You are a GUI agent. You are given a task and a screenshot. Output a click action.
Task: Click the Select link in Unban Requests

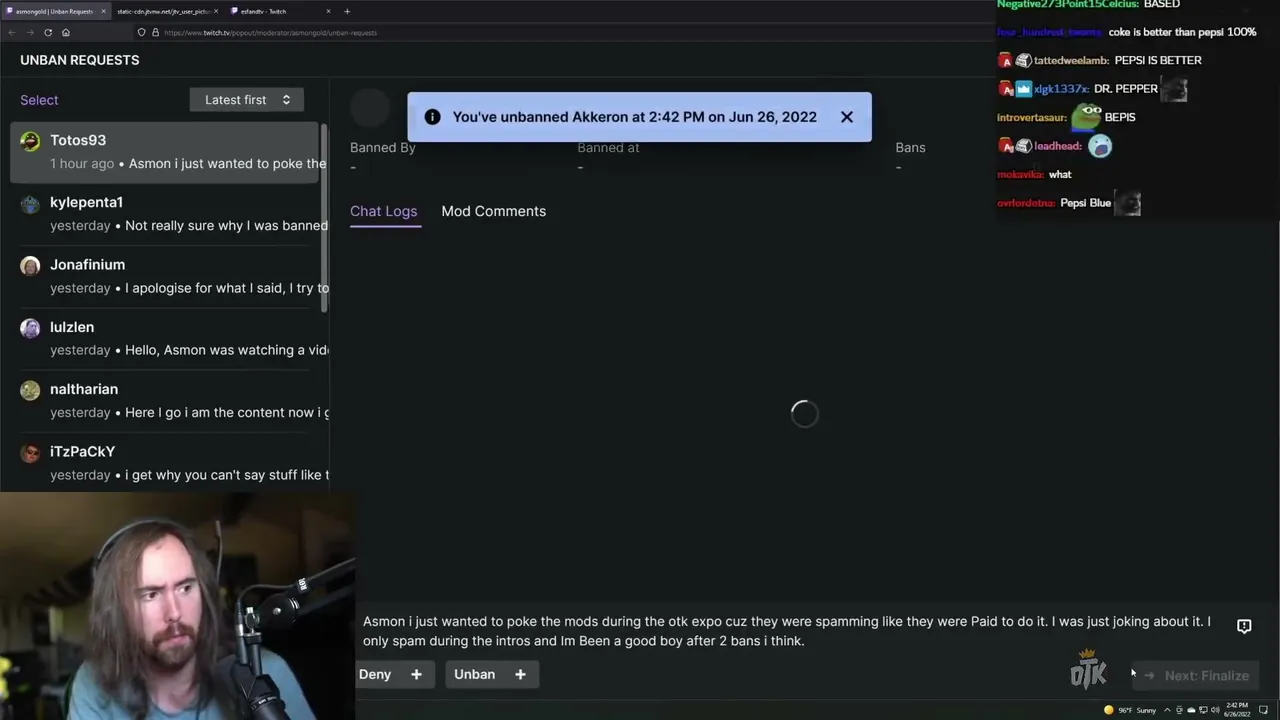click(x=39, y=100)
